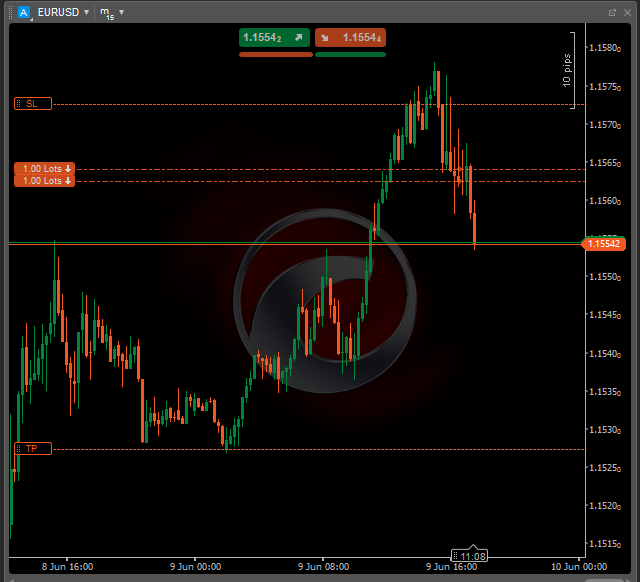Viewport: 640px width, 582px height.
Task: Click the orange 1.15544 buy button
Action: [x=350, y=38]
